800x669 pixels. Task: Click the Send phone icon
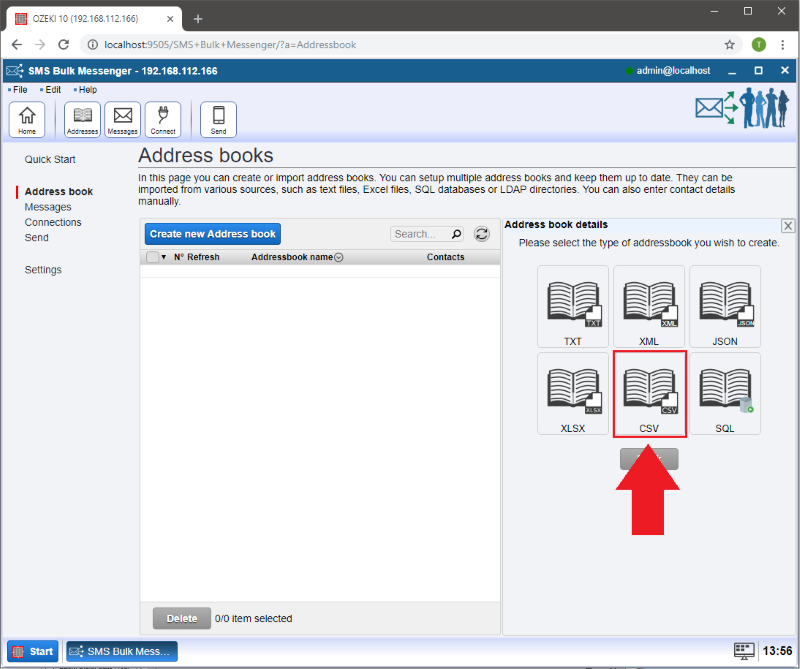(218, 119)
